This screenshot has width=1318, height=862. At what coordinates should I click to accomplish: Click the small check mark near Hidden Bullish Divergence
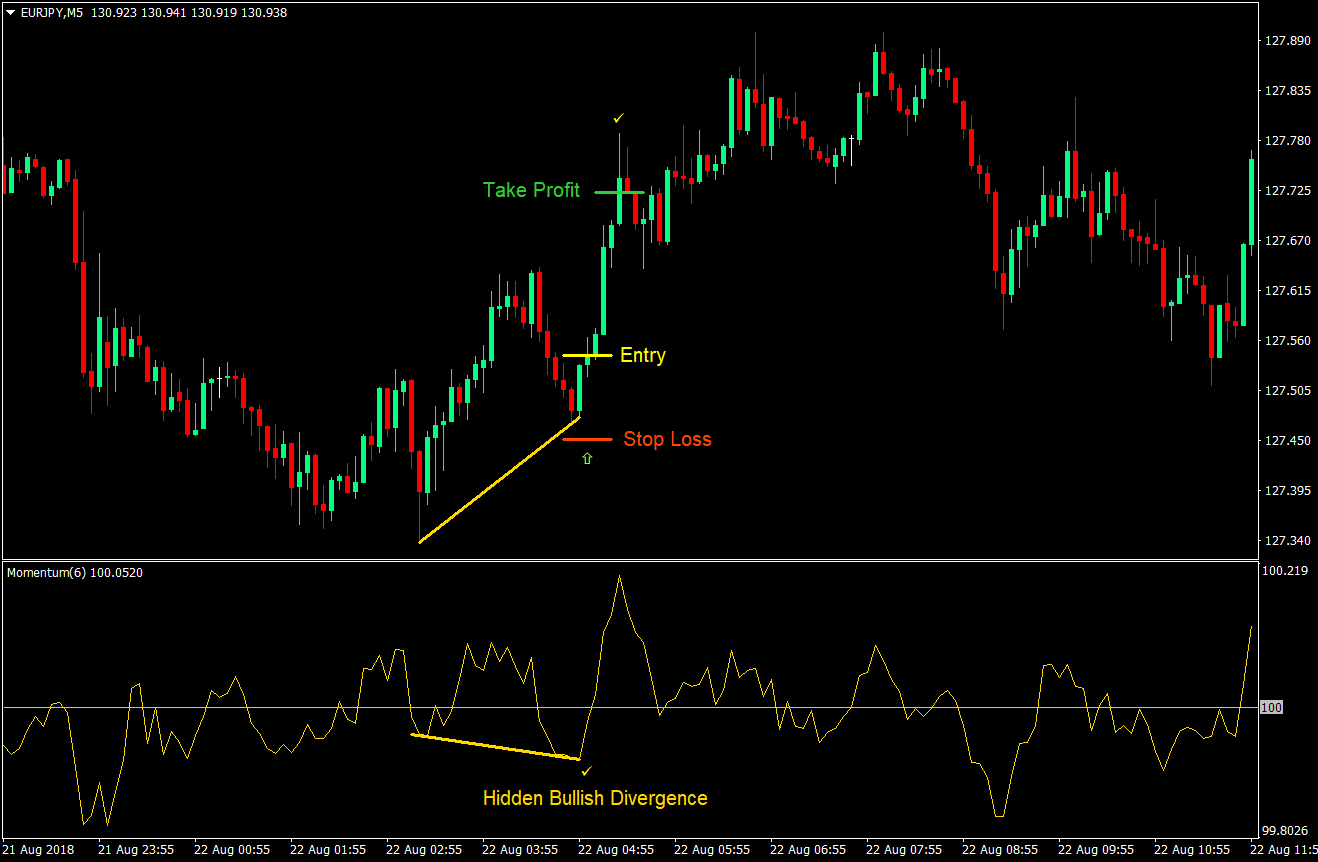coord(587,769)
